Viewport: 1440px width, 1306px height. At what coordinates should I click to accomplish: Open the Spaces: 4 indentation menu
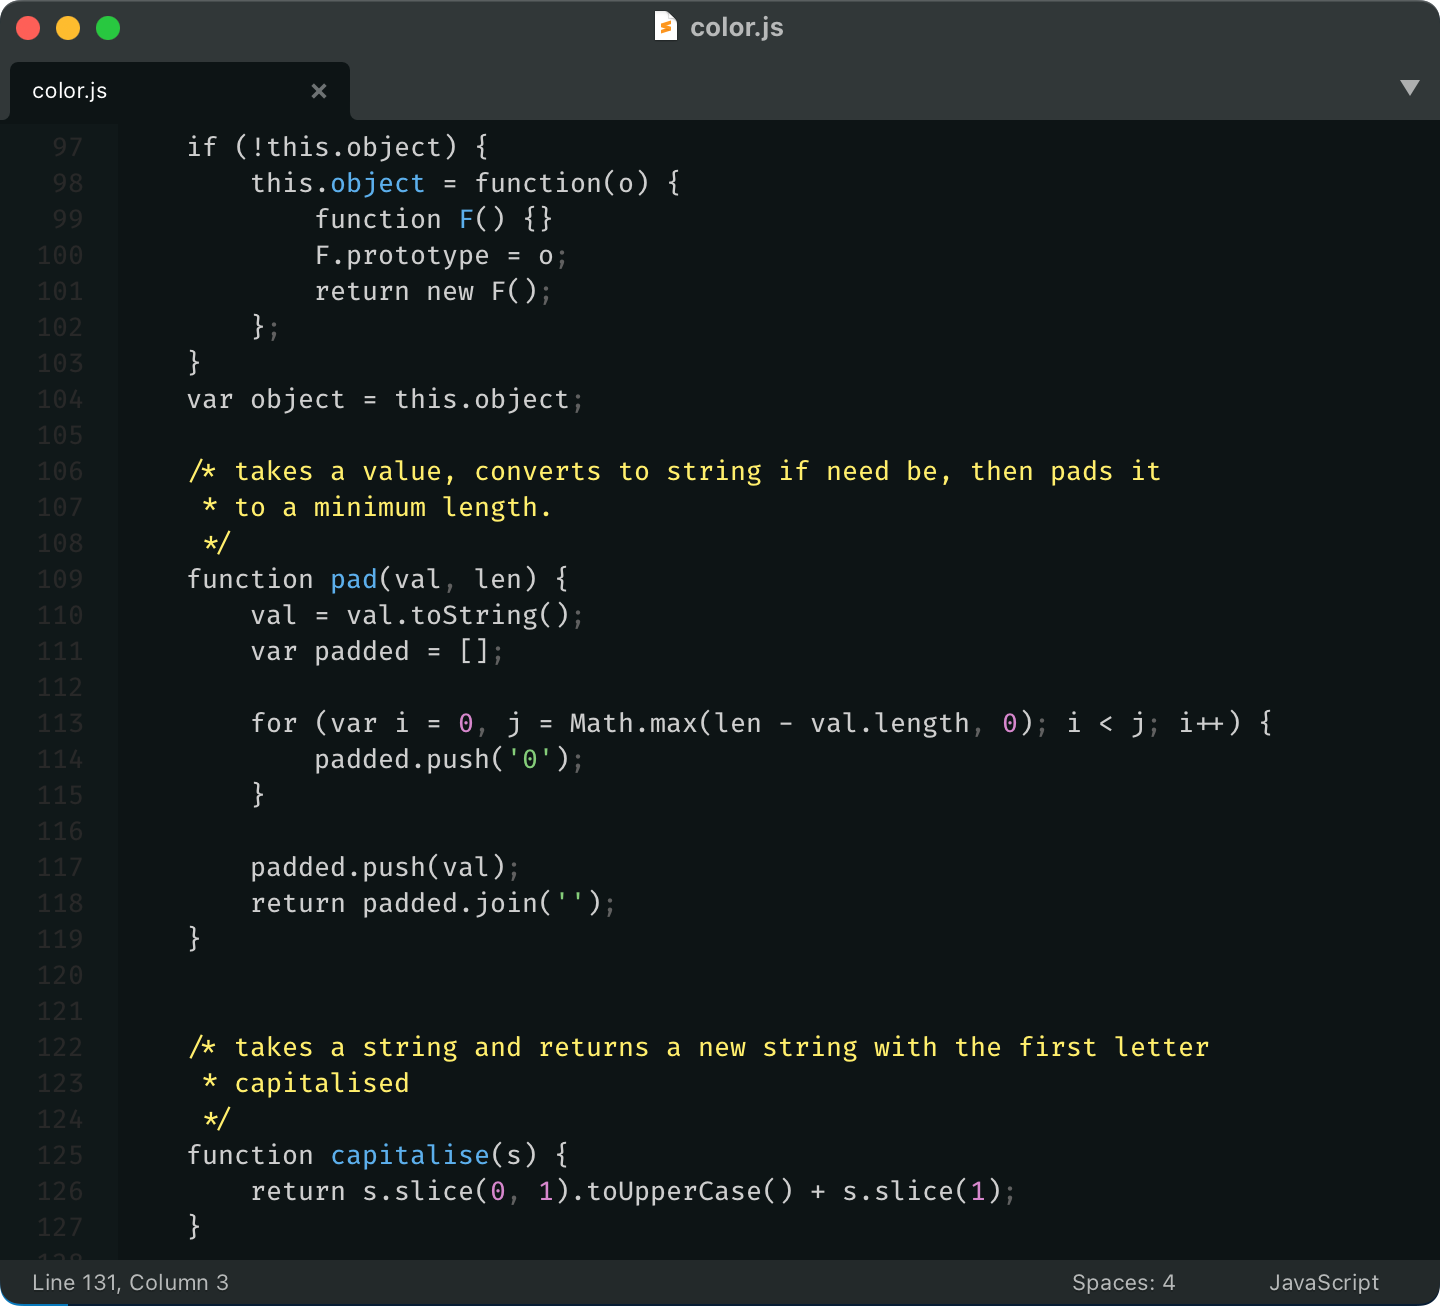point(1123,1282)
